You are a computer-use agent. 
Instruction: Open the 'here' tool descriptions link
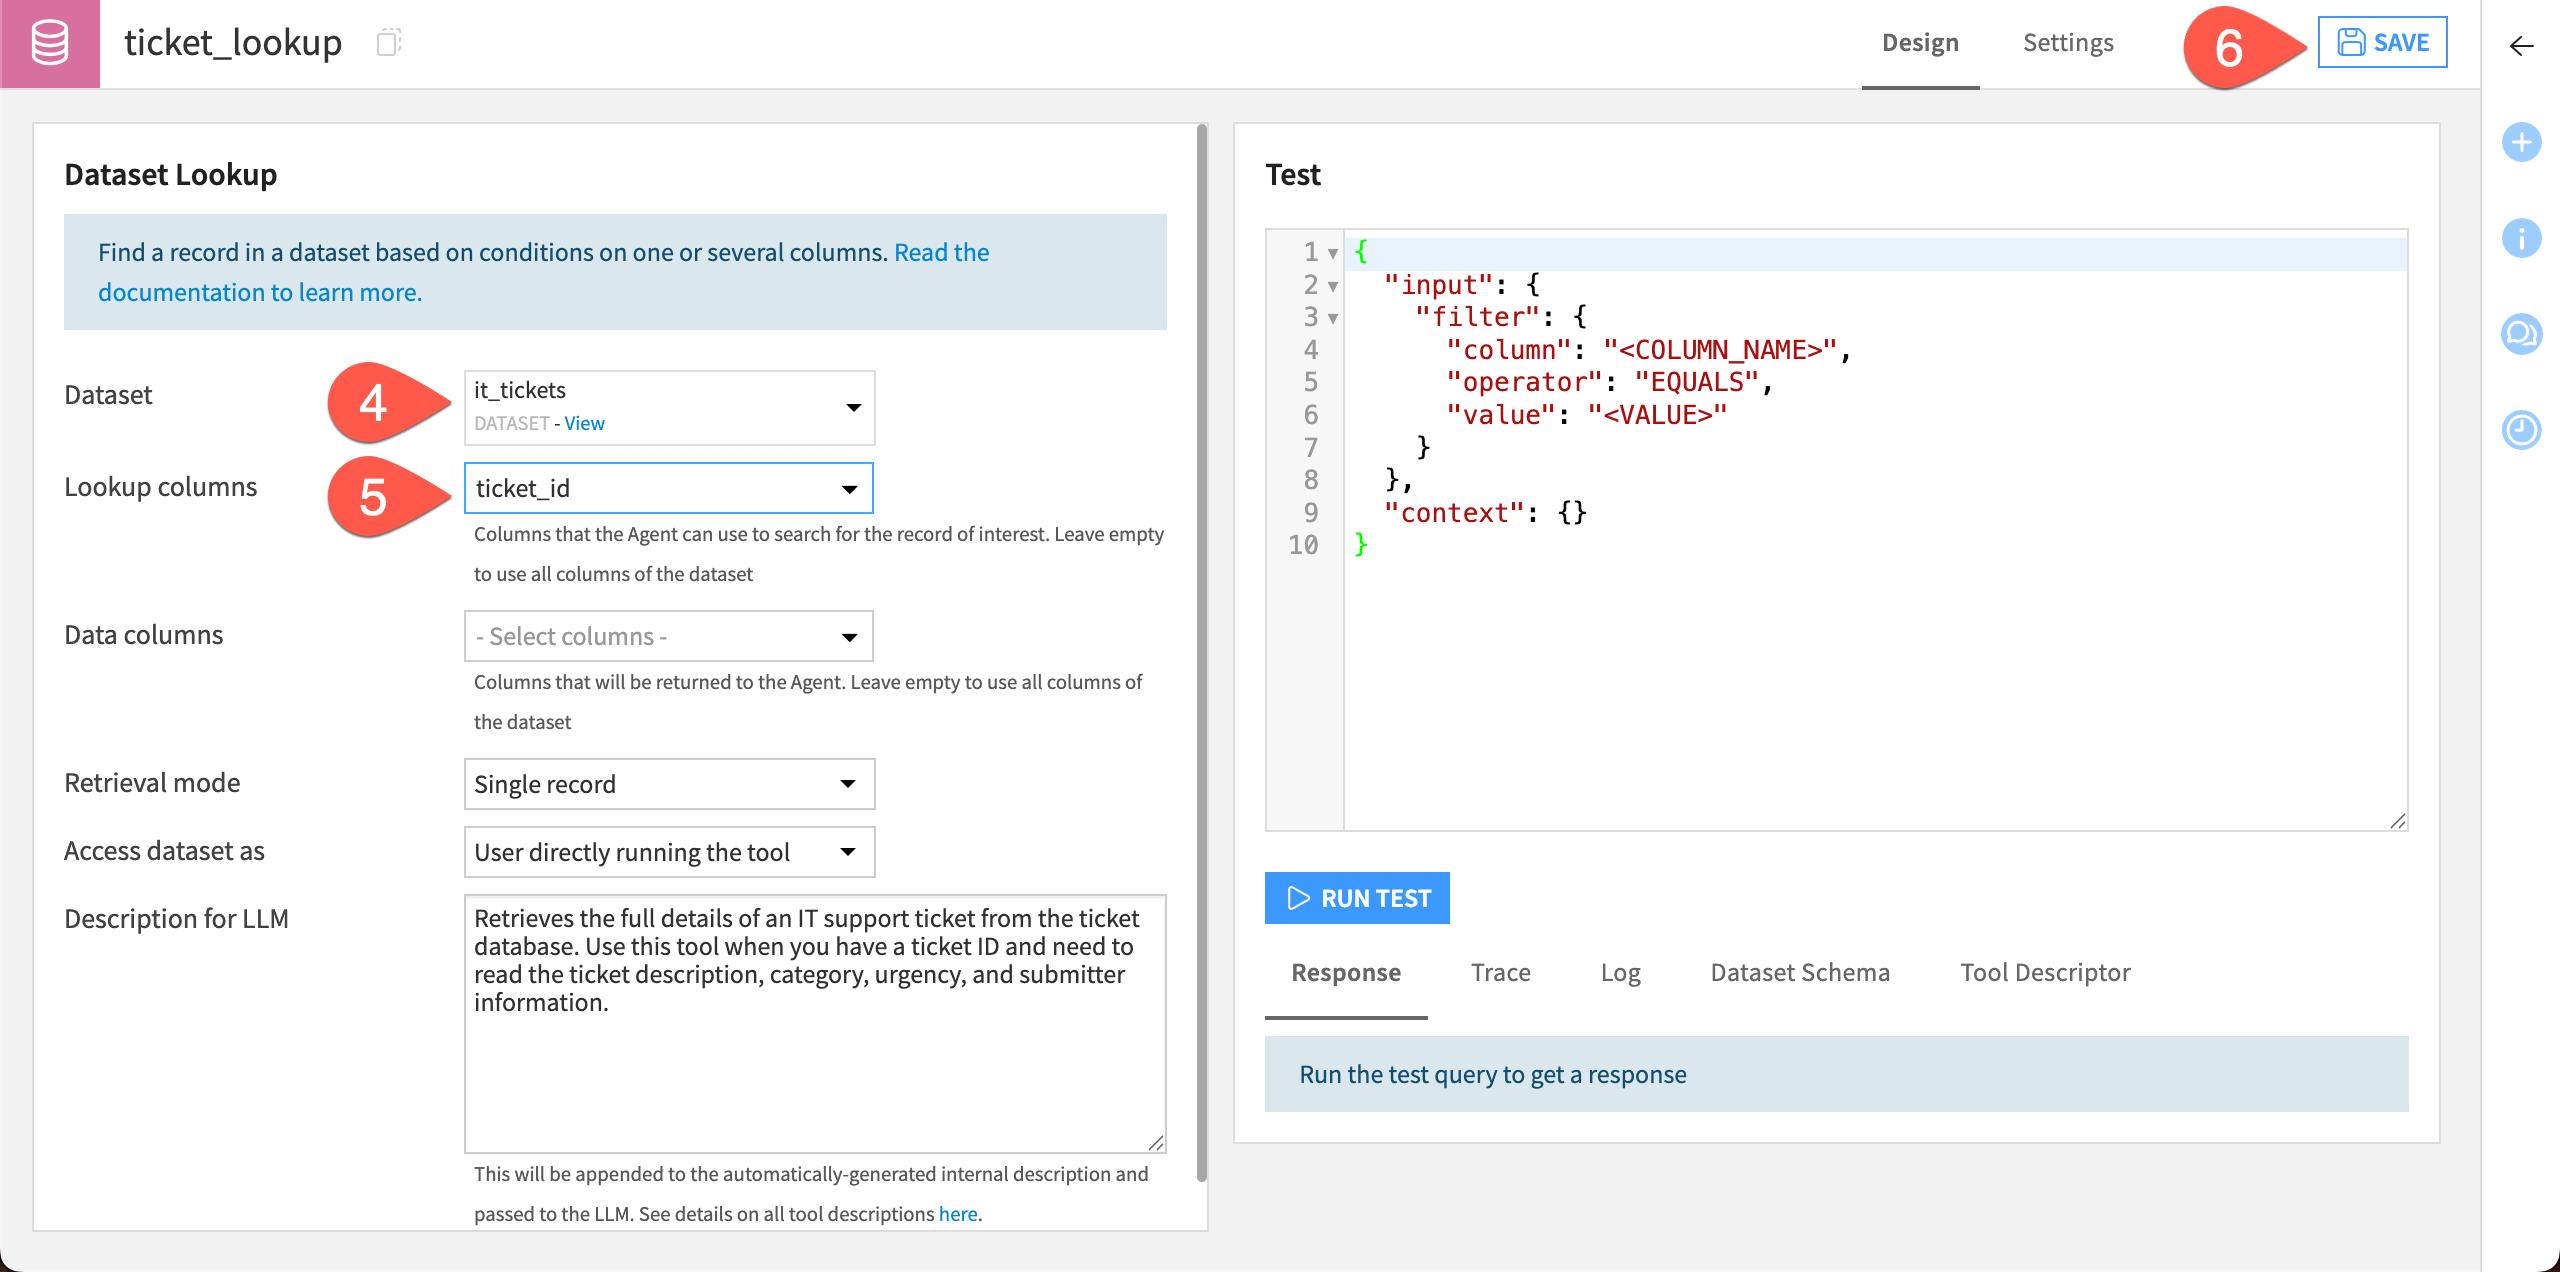(958, 1214)
